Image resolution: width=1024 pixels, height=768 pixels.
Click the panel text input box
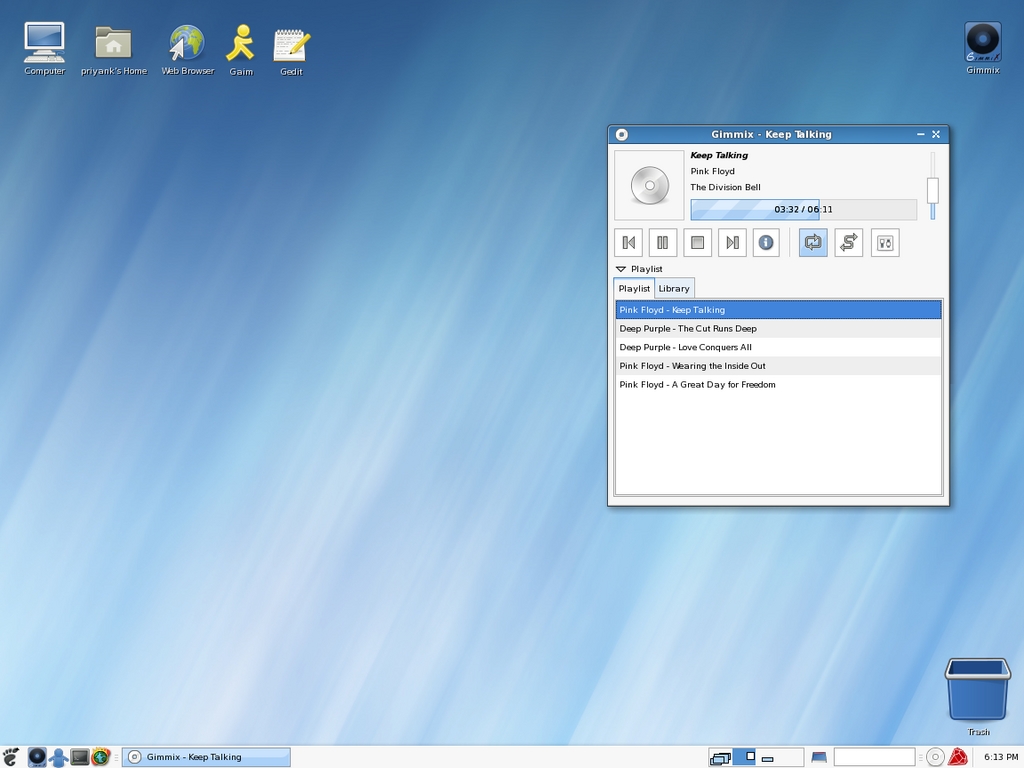pyautogui.click(x=874, y=757)
